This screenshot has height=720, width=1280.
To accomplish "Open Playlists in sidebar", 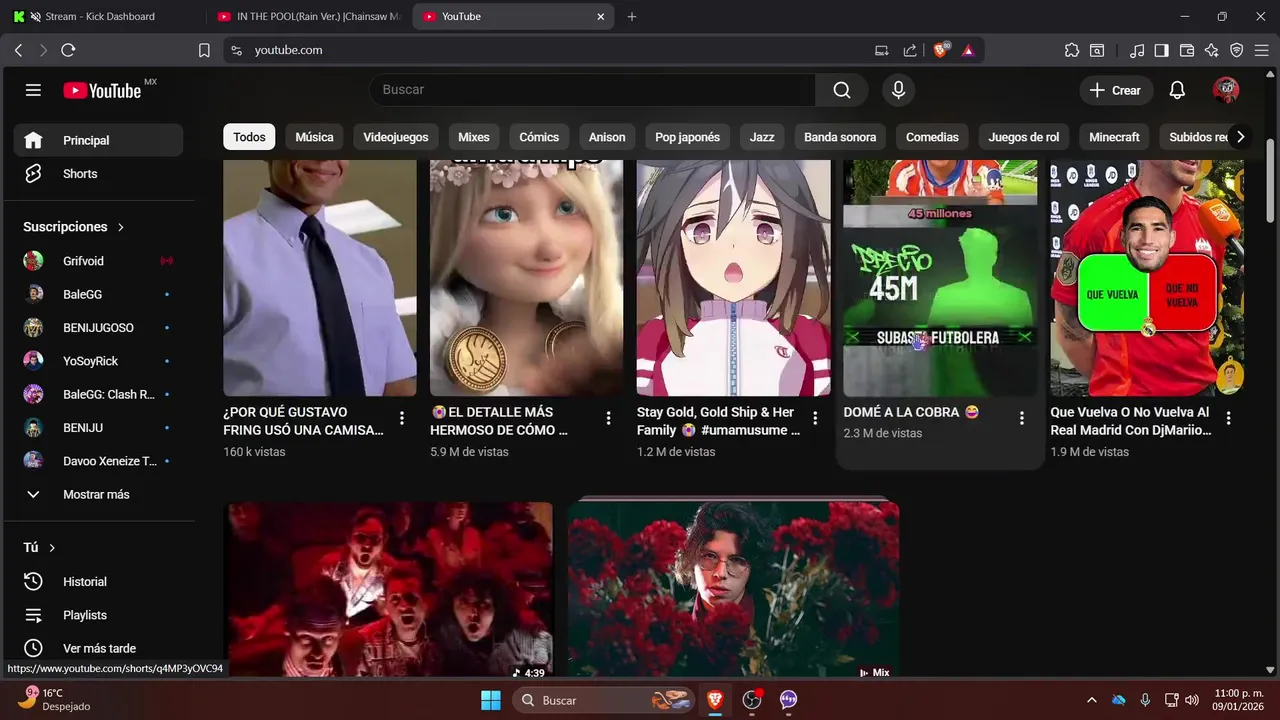I will pos(98,615).
